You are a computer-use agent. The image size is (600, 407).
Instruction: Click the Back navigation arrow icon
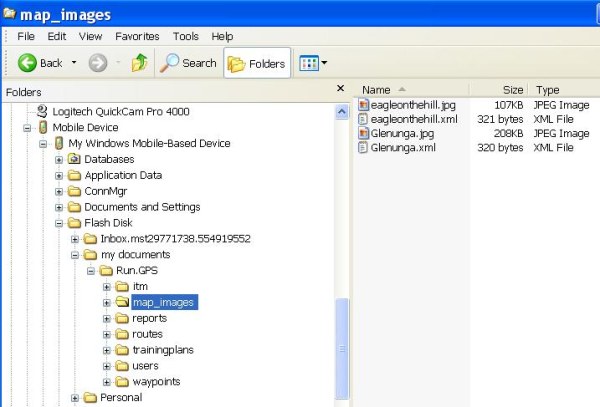(x=27, y=63)
